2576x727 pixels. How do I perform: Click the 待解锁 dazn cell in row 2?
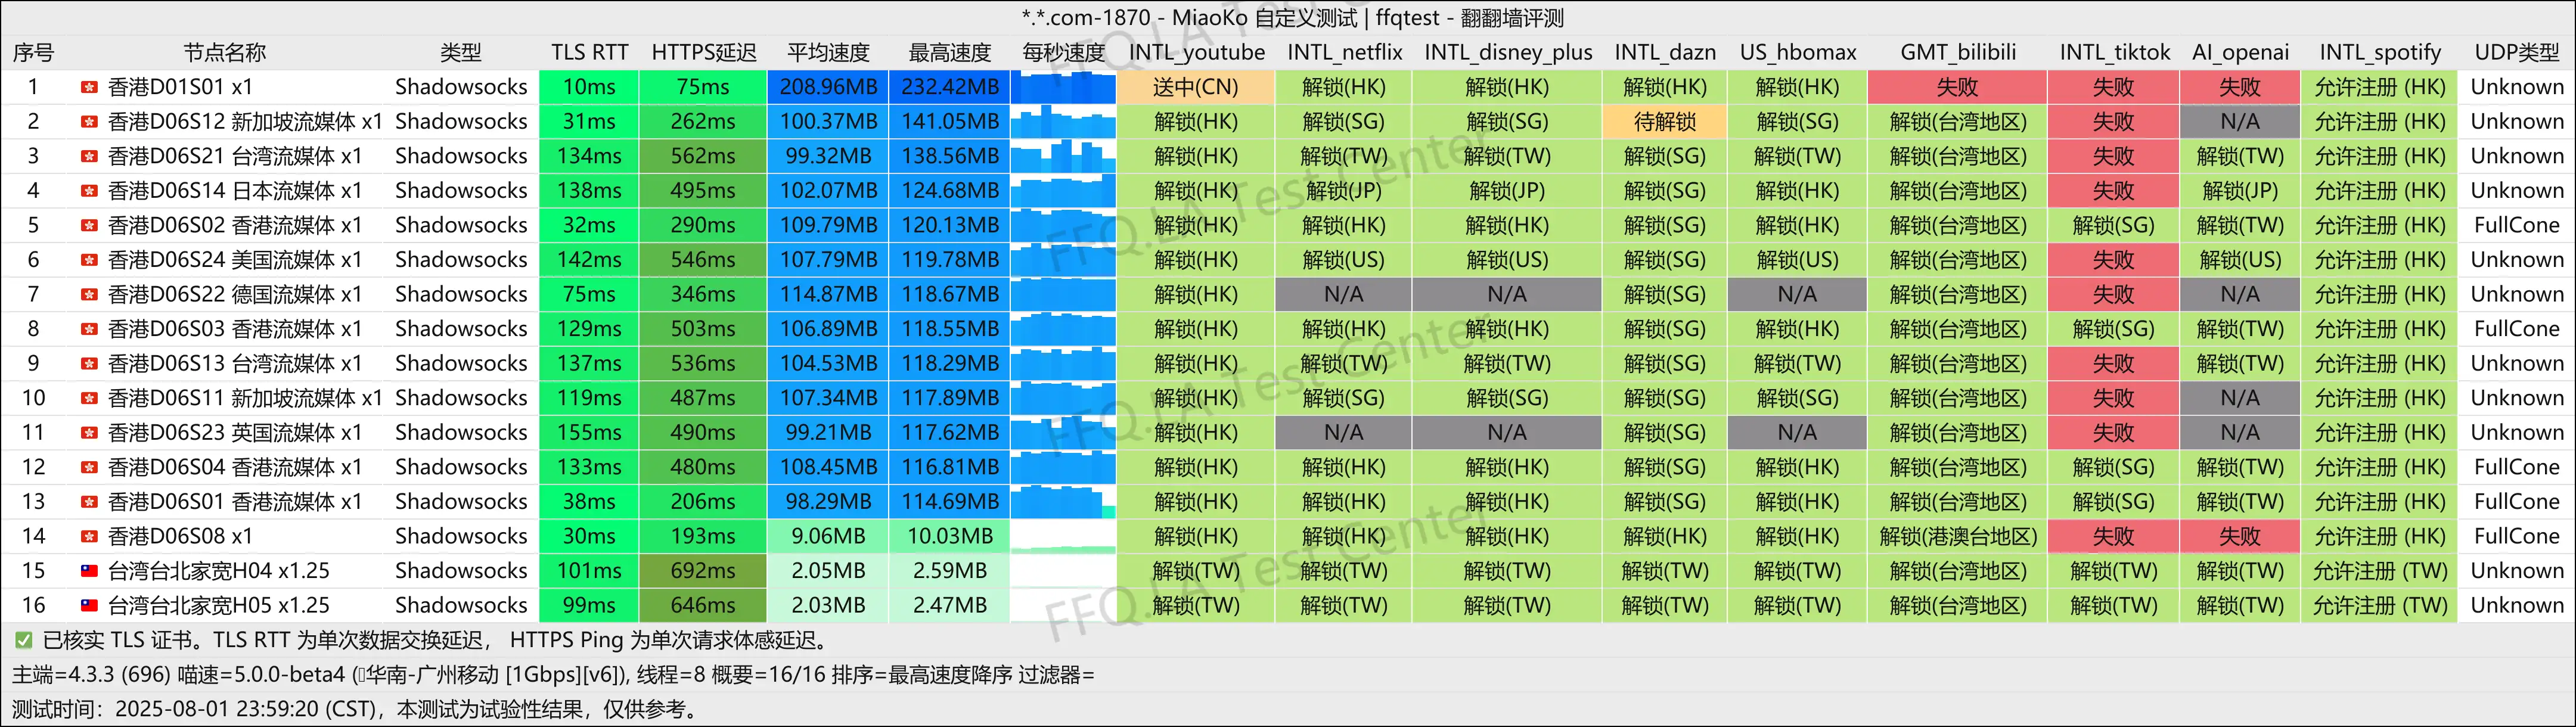click(x=1665, y=122)
